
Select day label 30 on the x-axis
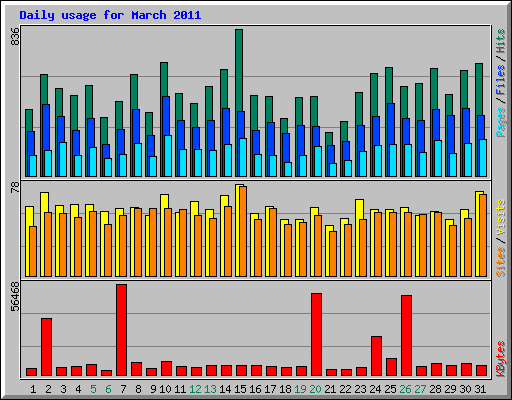tap(465, 389)
